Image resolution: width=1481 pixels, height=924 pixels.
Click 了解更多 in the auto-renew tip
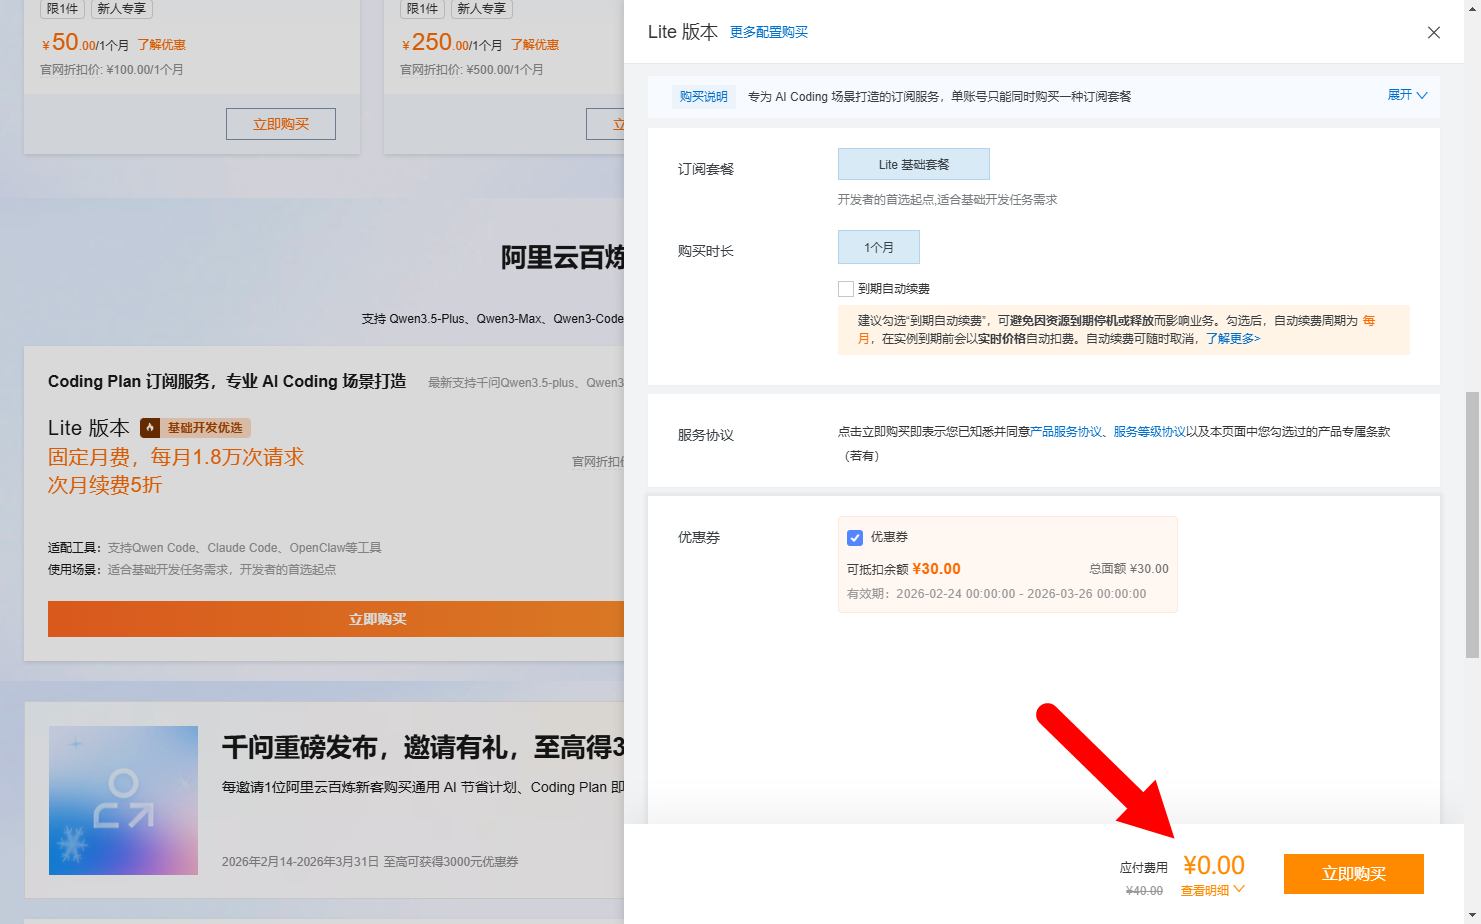1232,339
